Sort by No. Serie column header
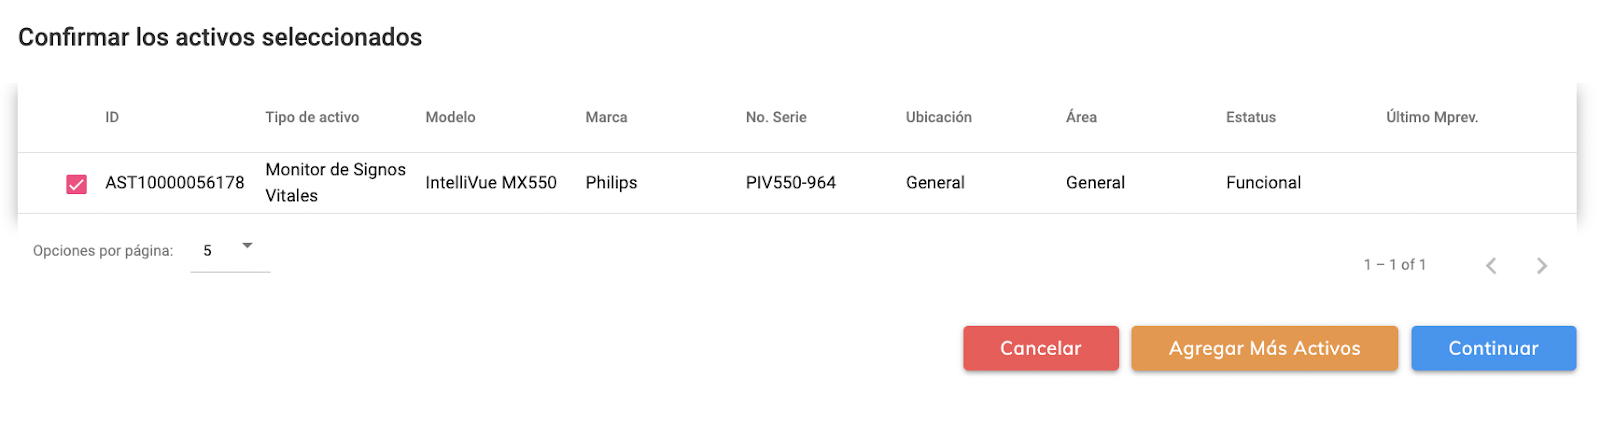This screenshot has height=435, width=1600. [776, 117]
